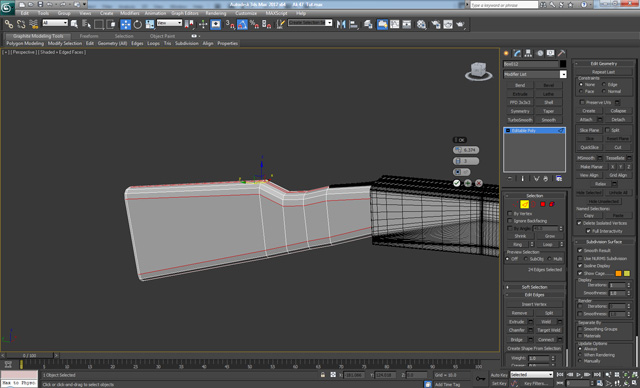This screenshot has height=388, width=640.
Task: Toggle Full Interactivity checkbox
Action: click(588, 231)
